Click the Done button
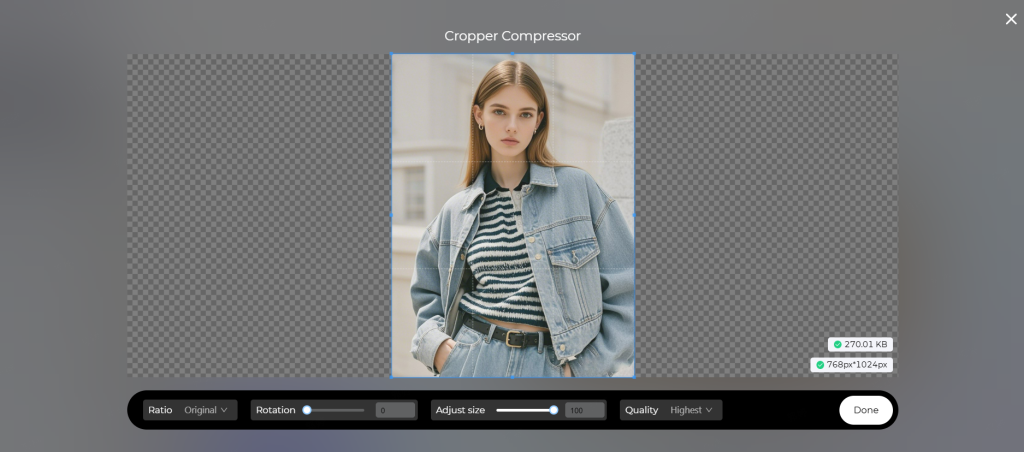 (866, 410)
